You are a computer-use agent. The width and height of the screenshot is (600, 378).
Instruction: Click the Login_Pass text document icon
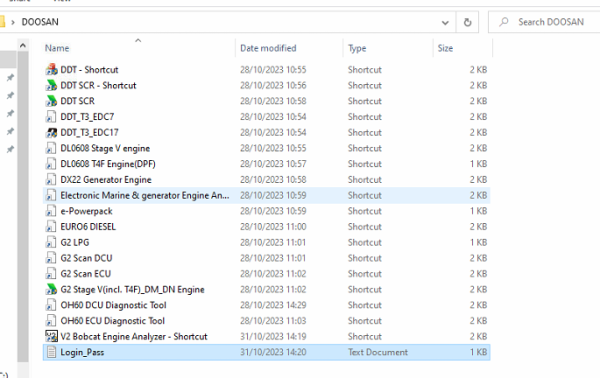point(51,352)
